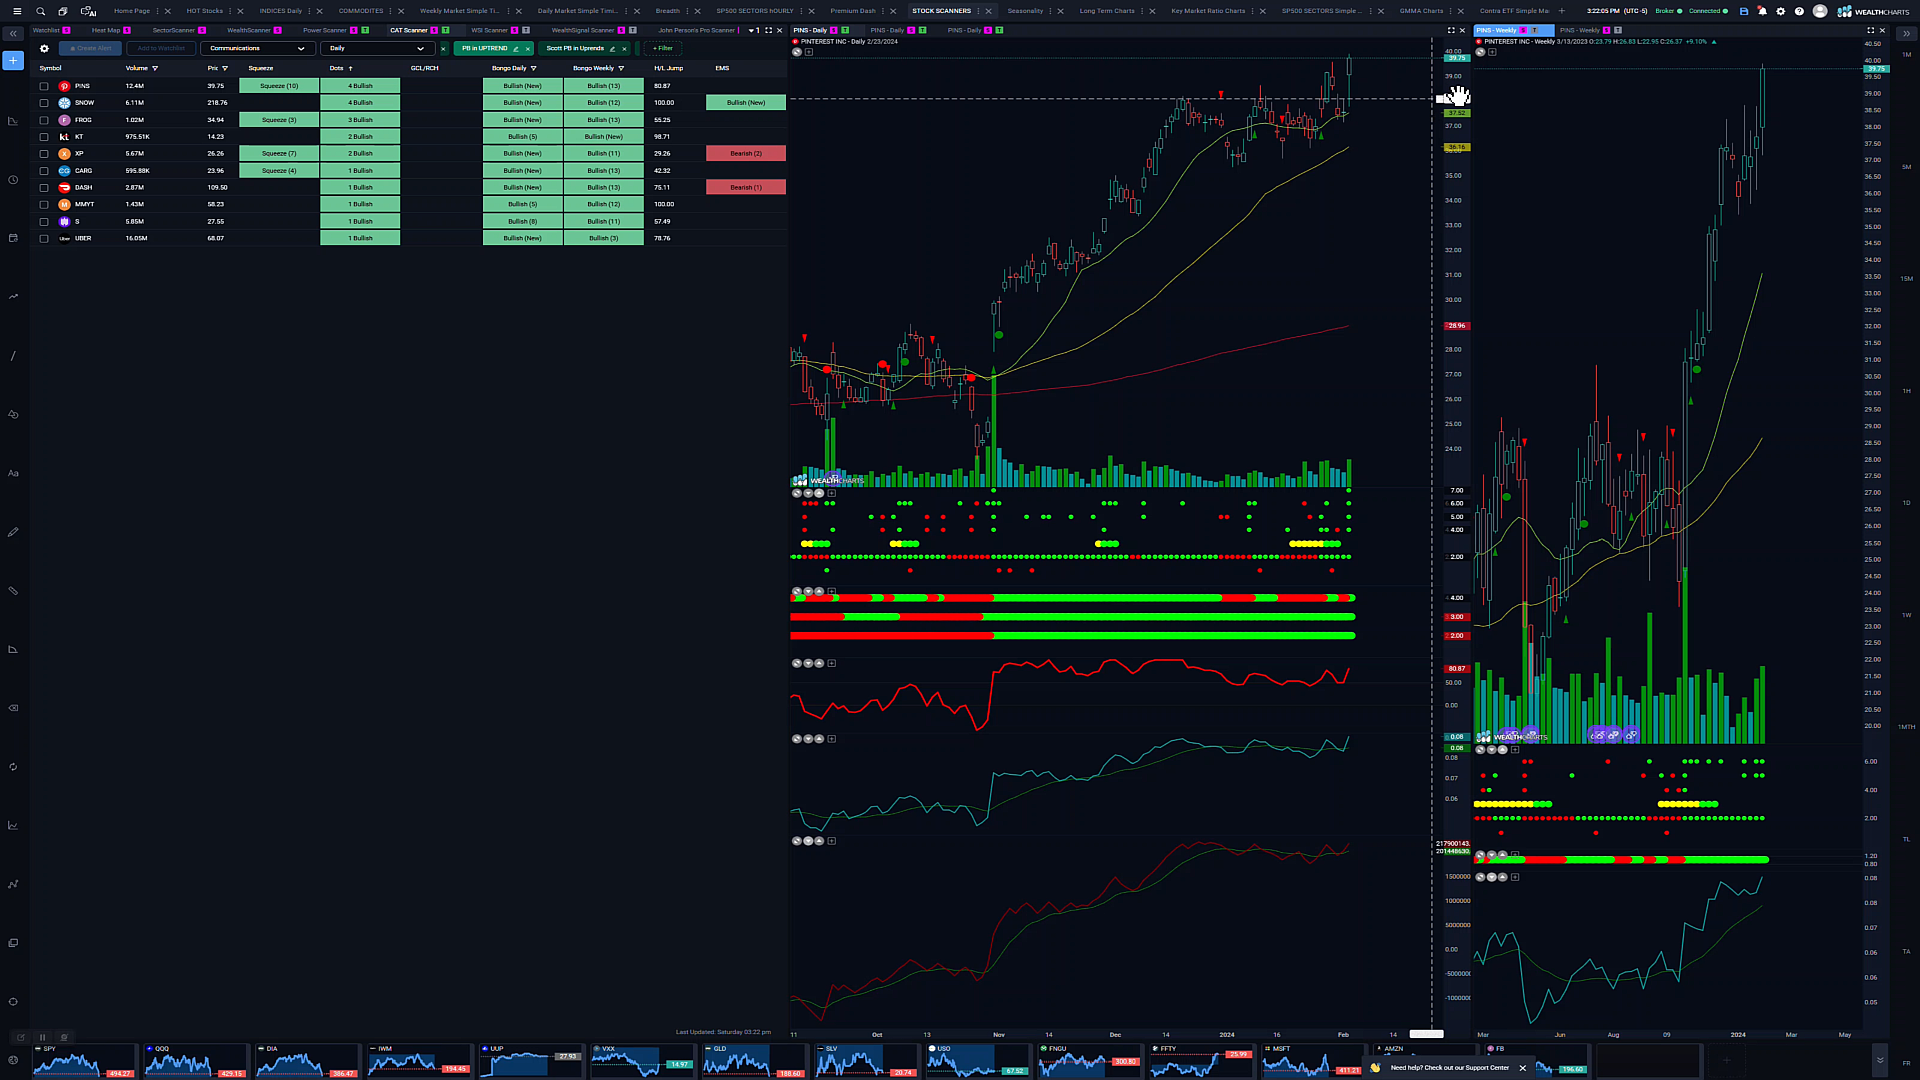Open the help question mark icon

tap(1799, 11)
